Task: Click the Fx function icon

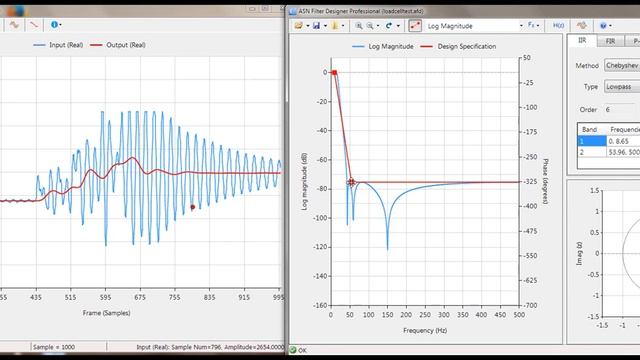Action: click(531, 25)
